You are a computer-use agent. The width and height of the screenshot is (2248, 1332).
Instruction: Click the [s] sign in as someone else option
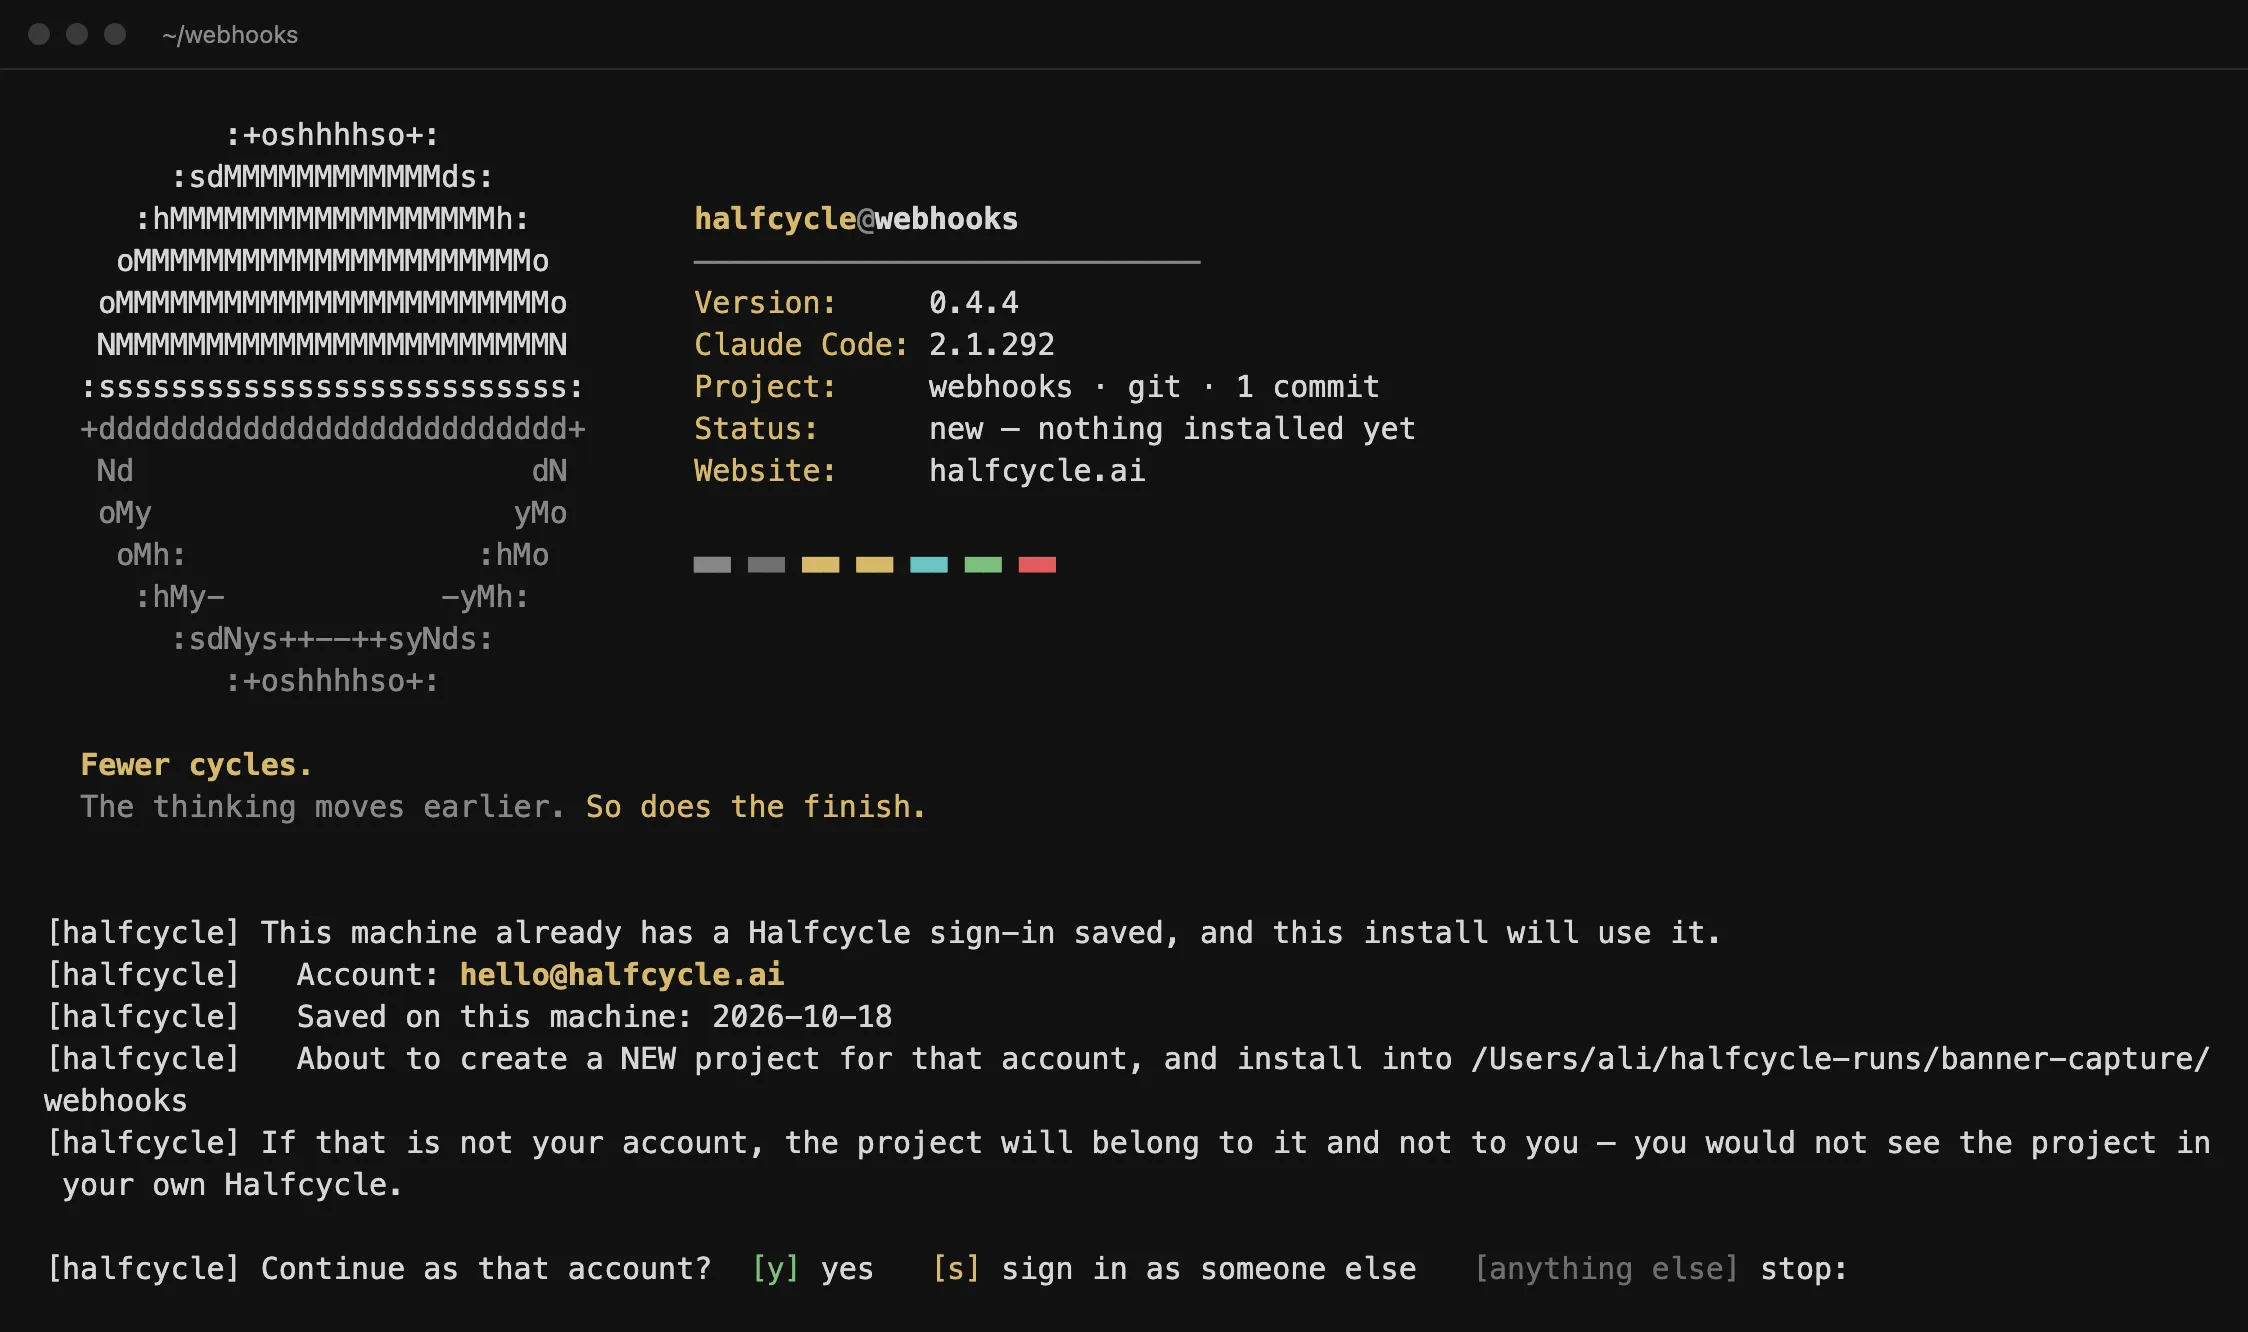click(x=1174, y=1269)
